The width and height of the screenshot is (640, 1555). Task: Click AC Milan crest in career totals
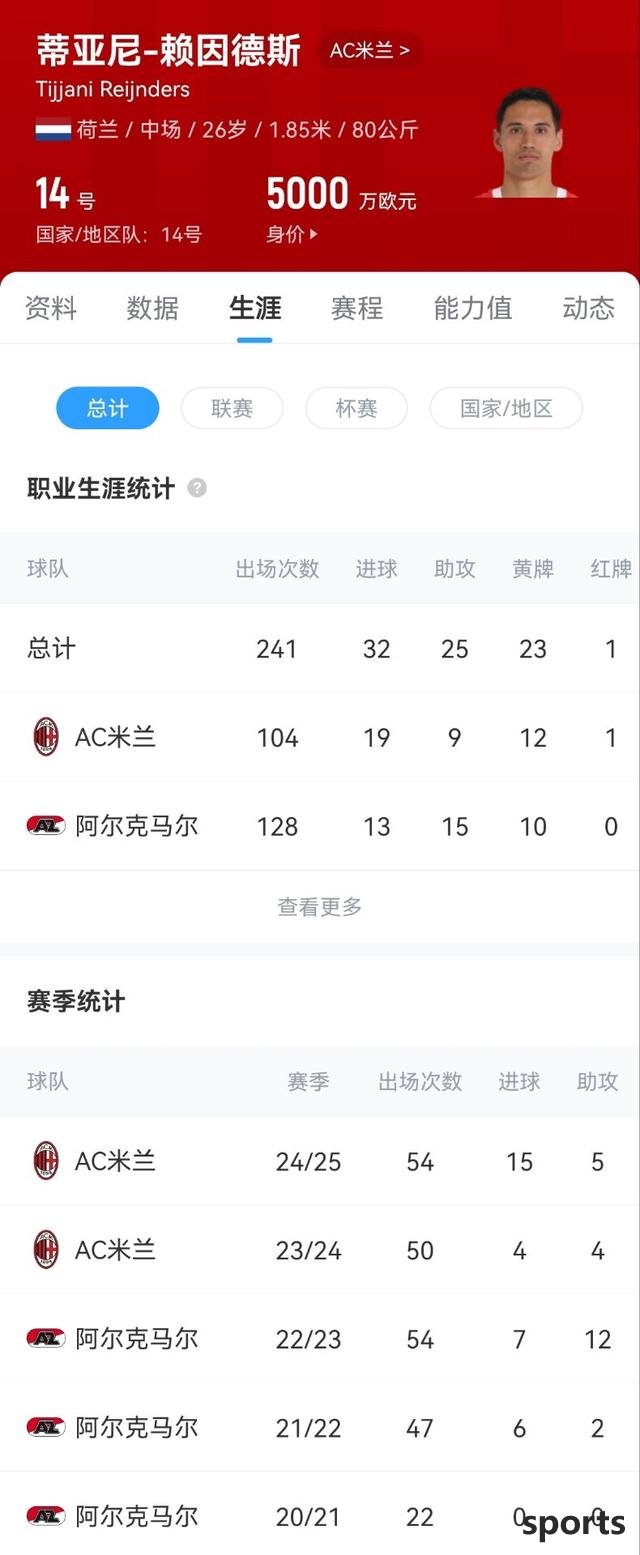[x=46, y=737]
